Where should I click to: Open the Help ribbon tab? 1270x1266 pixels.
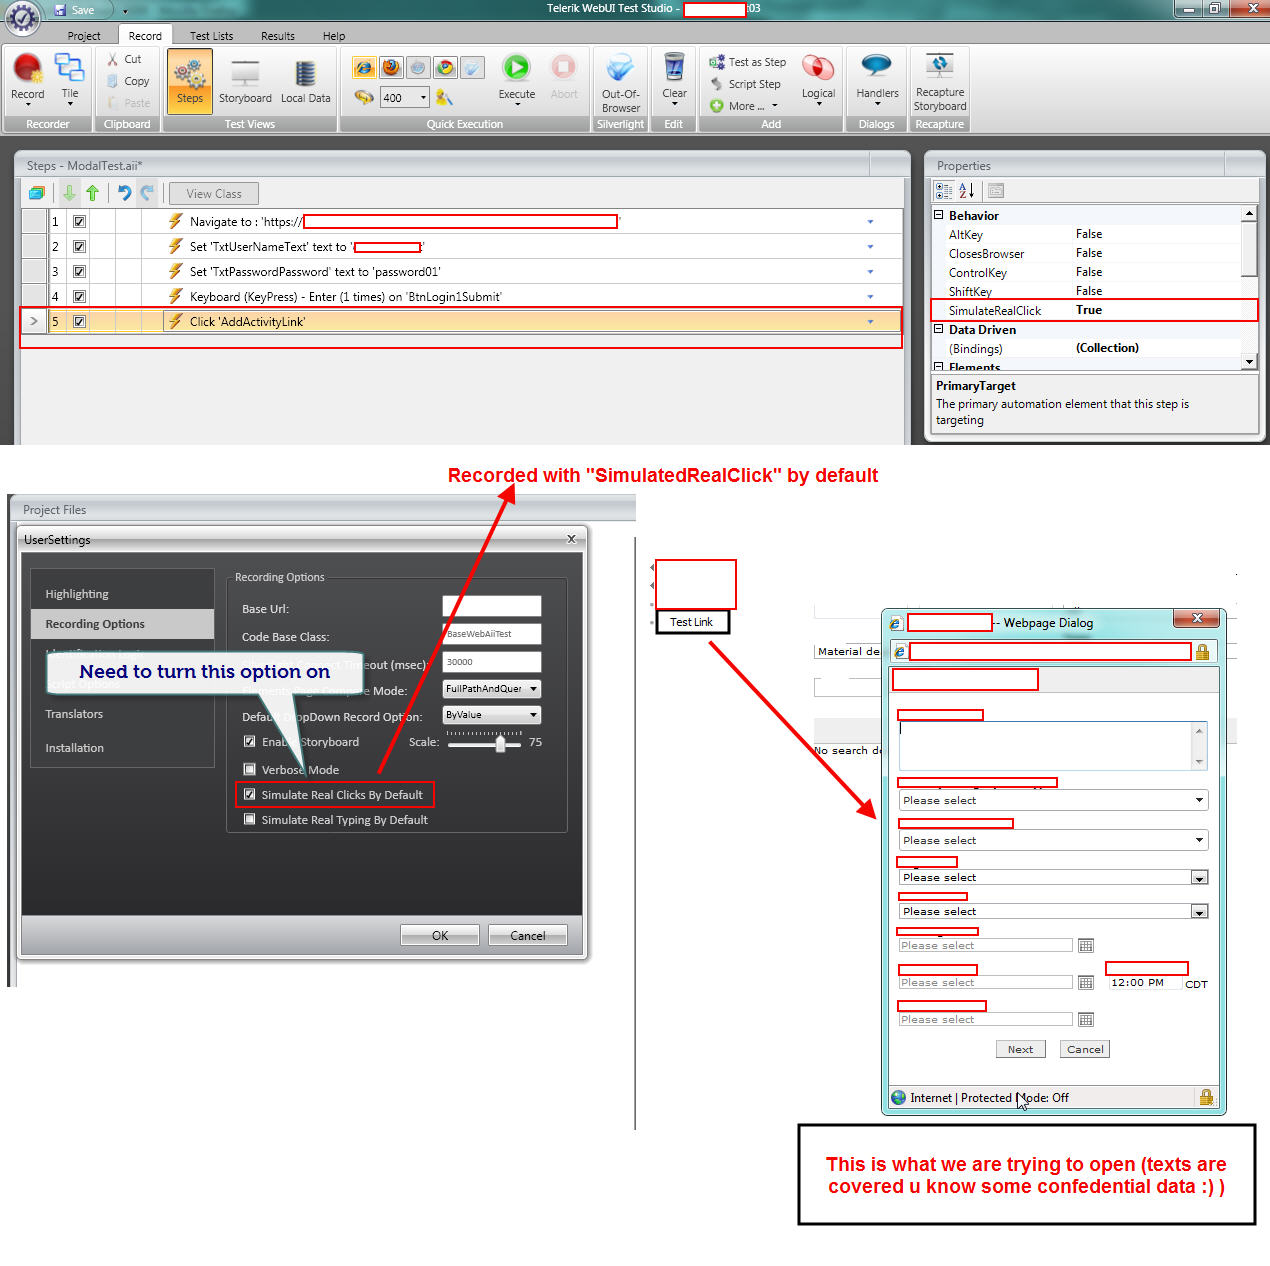tap(334, 36)
